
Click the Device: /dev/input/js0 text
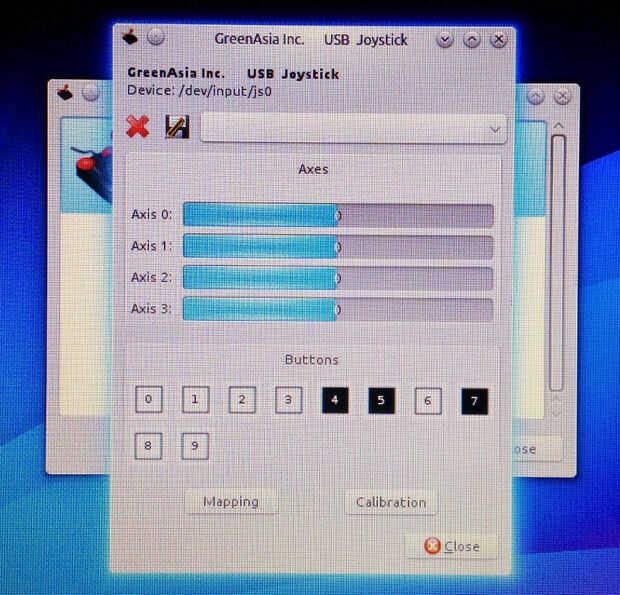tap(200, 91)
